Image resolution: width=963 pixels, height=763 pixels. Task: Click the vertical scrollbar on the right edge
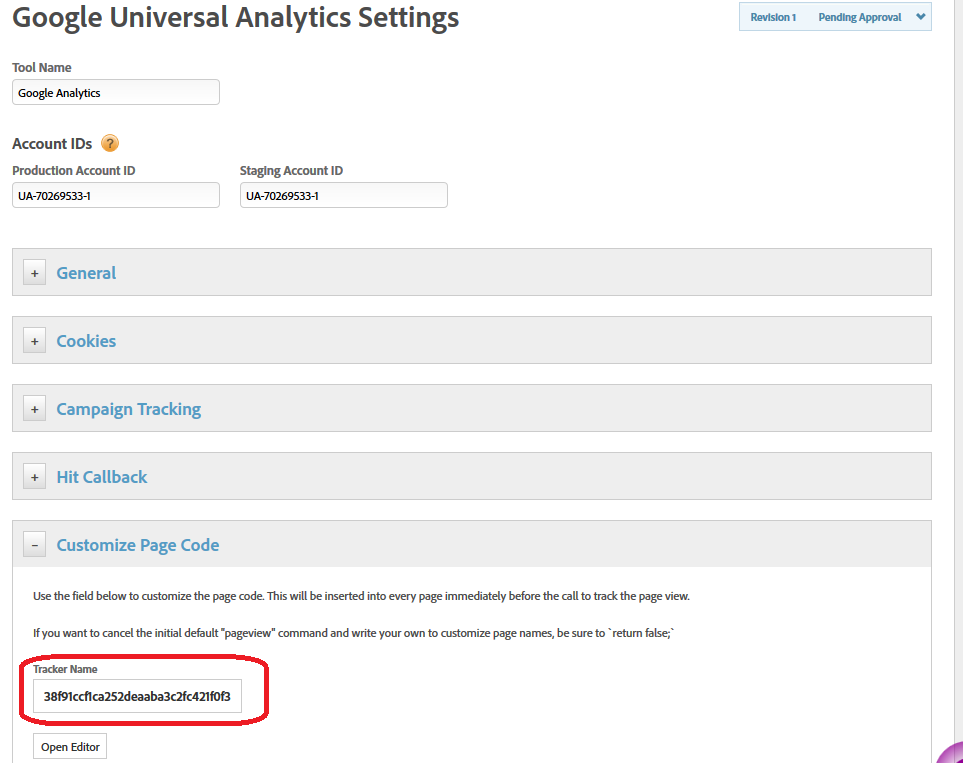(957, 380)
